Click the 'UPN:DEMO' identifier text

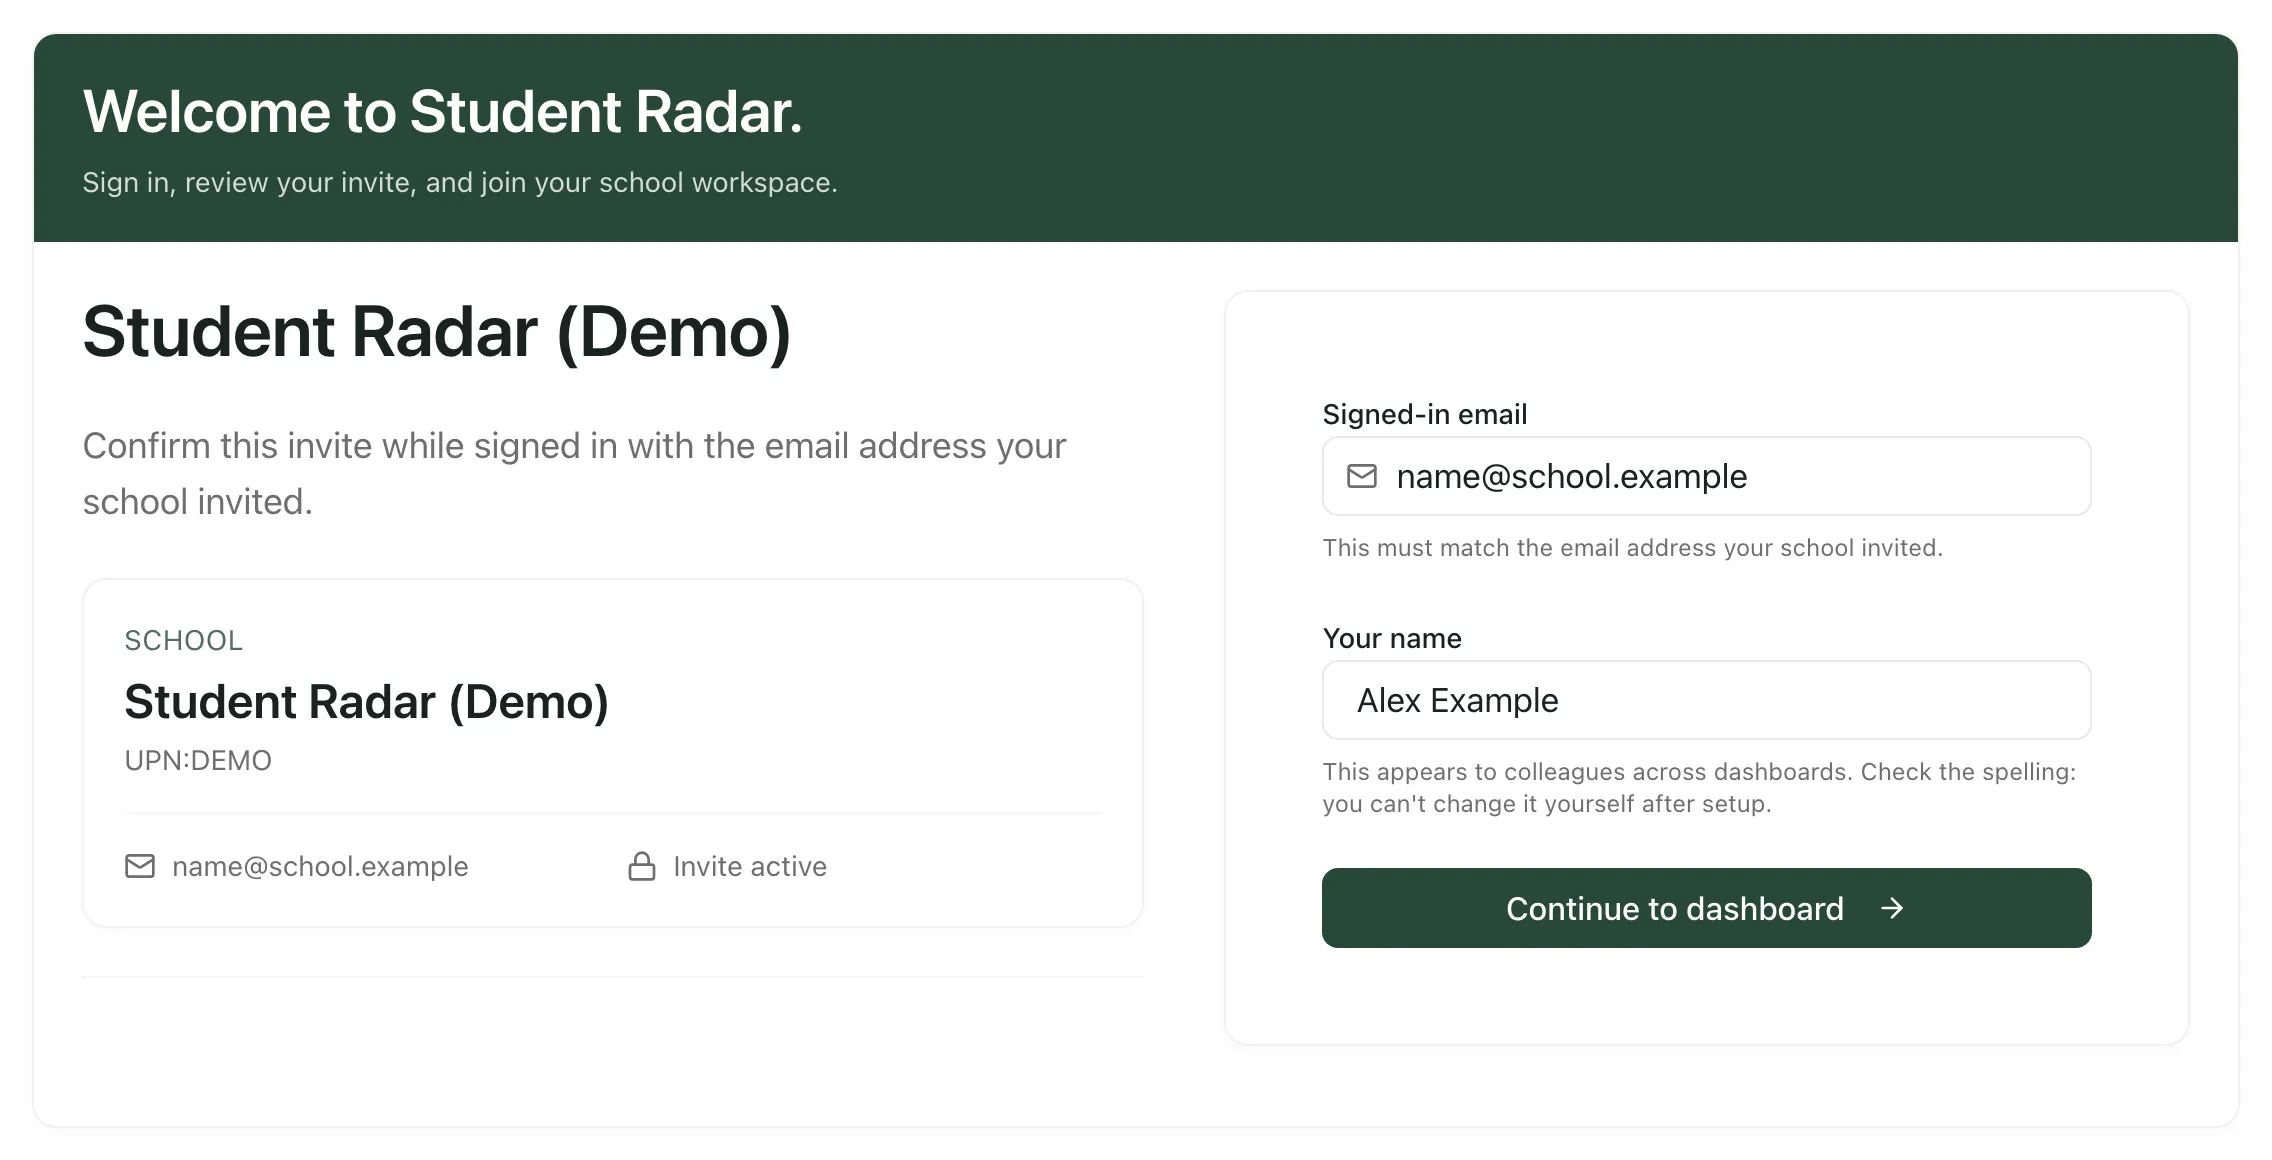(x=198, y=761)
